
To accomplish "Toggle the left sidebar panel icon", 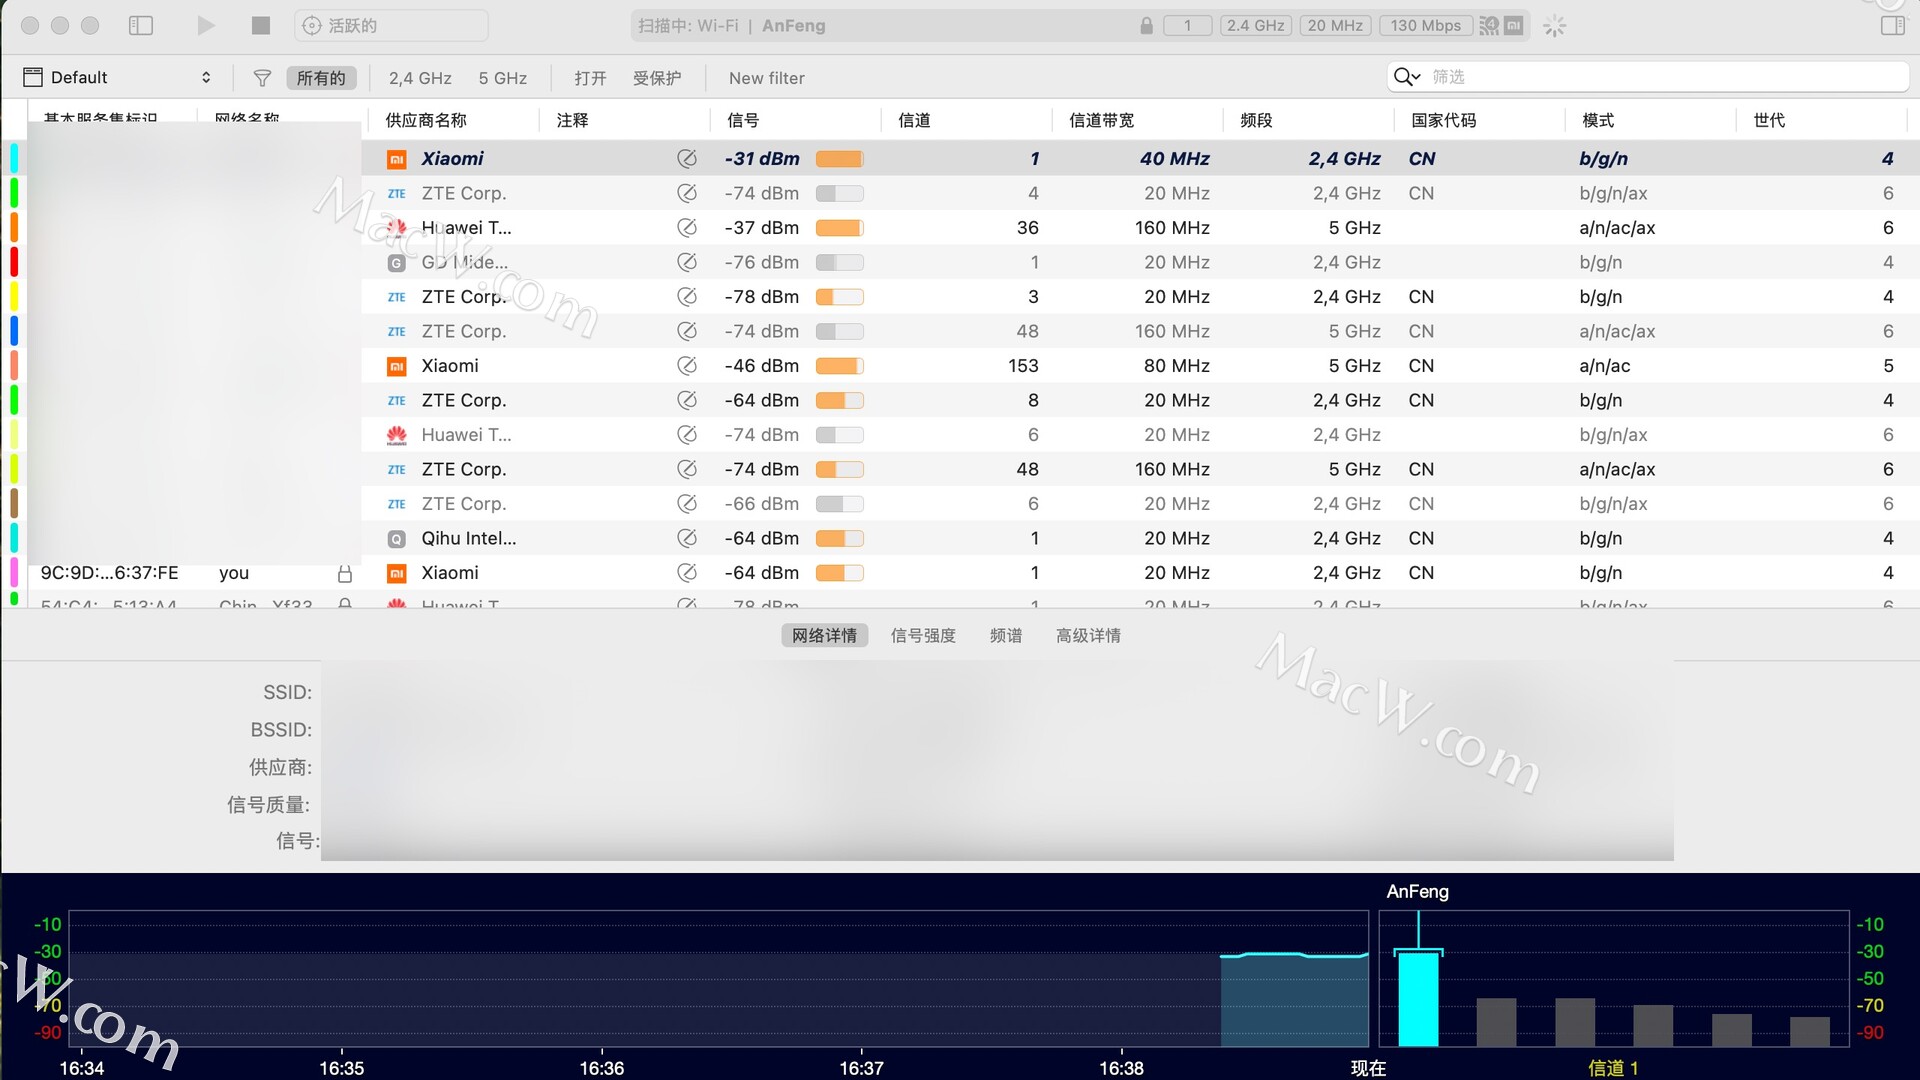I will coord(141,25).
